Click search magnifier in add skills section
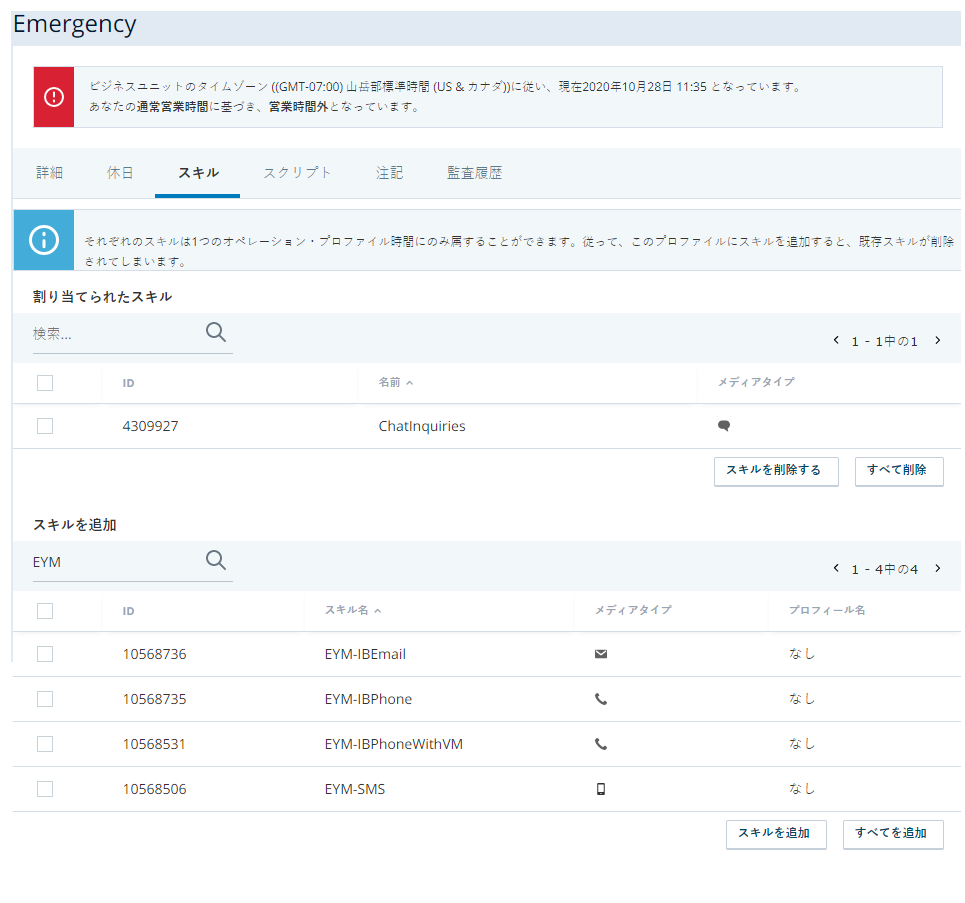Viewport: 965px width, 903px height. pos(215,560)
